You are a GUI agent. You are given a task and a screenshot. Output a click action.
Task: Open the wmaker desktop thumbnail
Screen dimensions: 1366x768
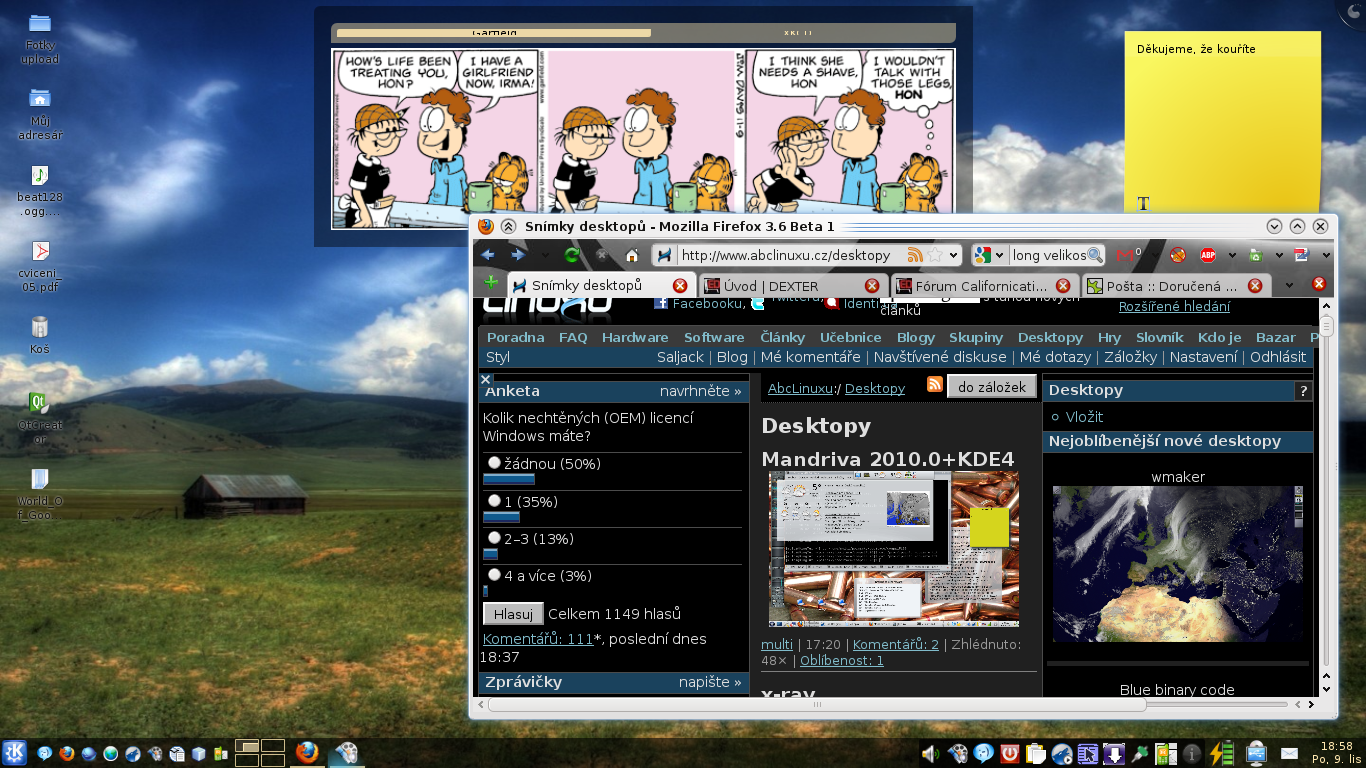pyautogui.click(x=1178, y=564)
